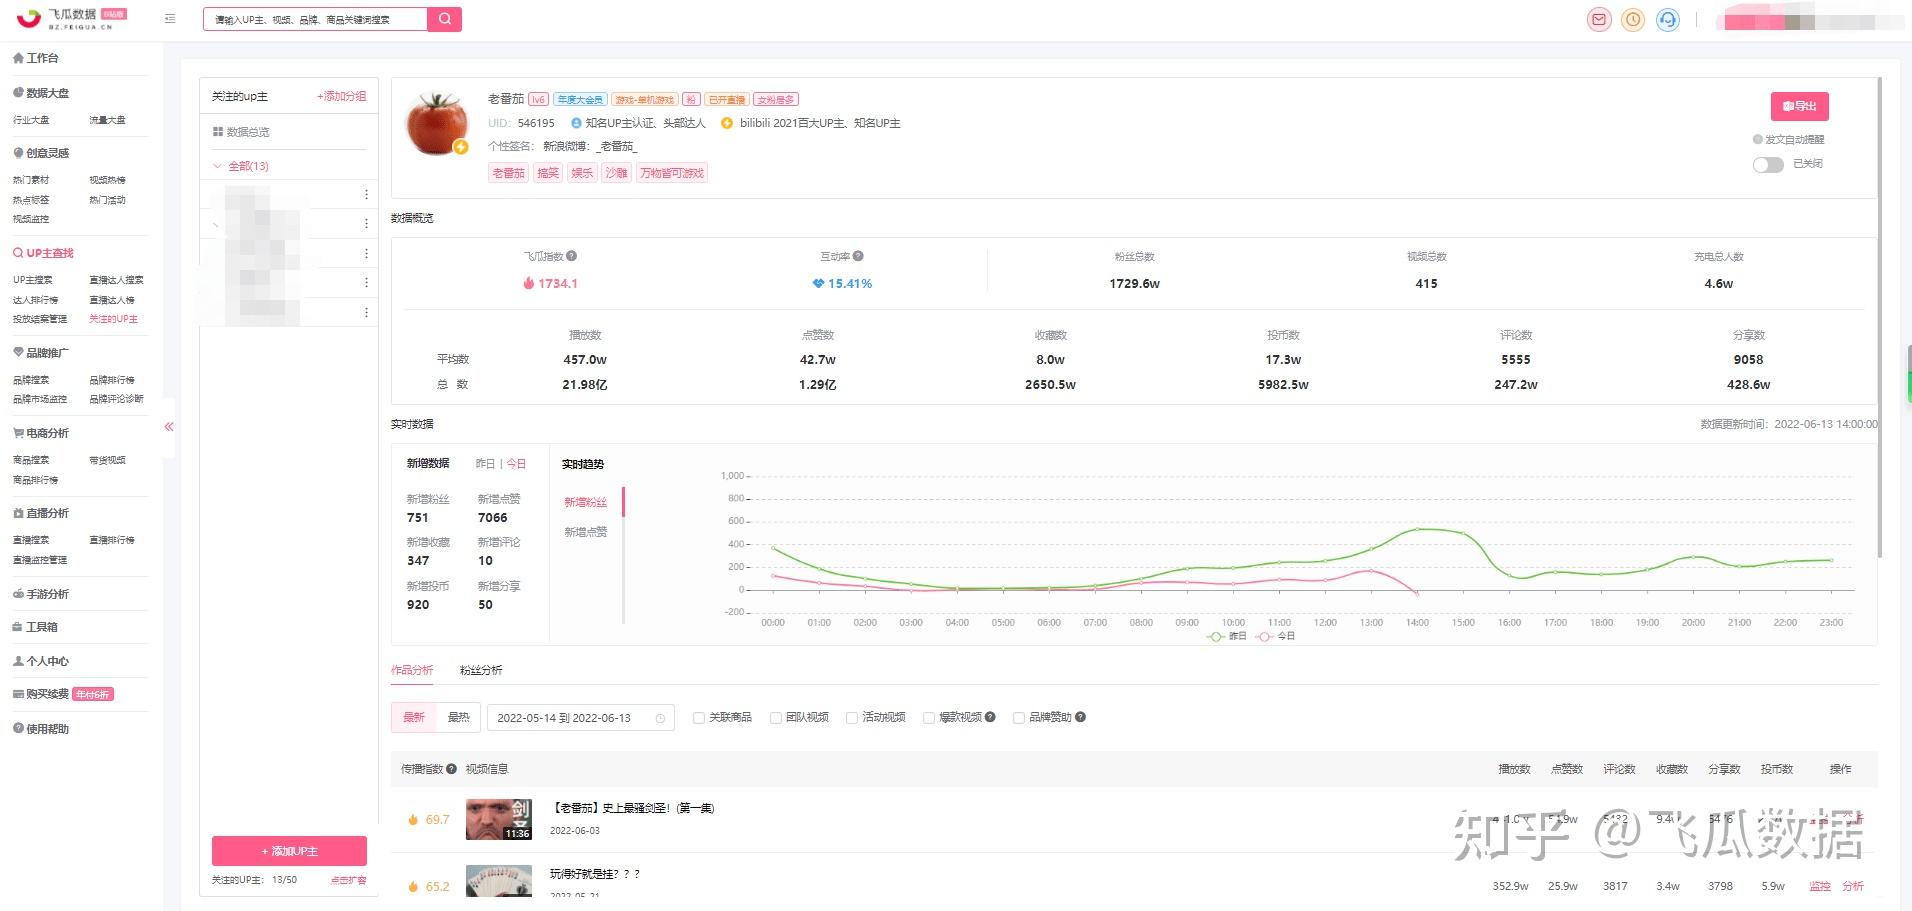Switch to the 作品分析 tab

[x=412, y=670]
